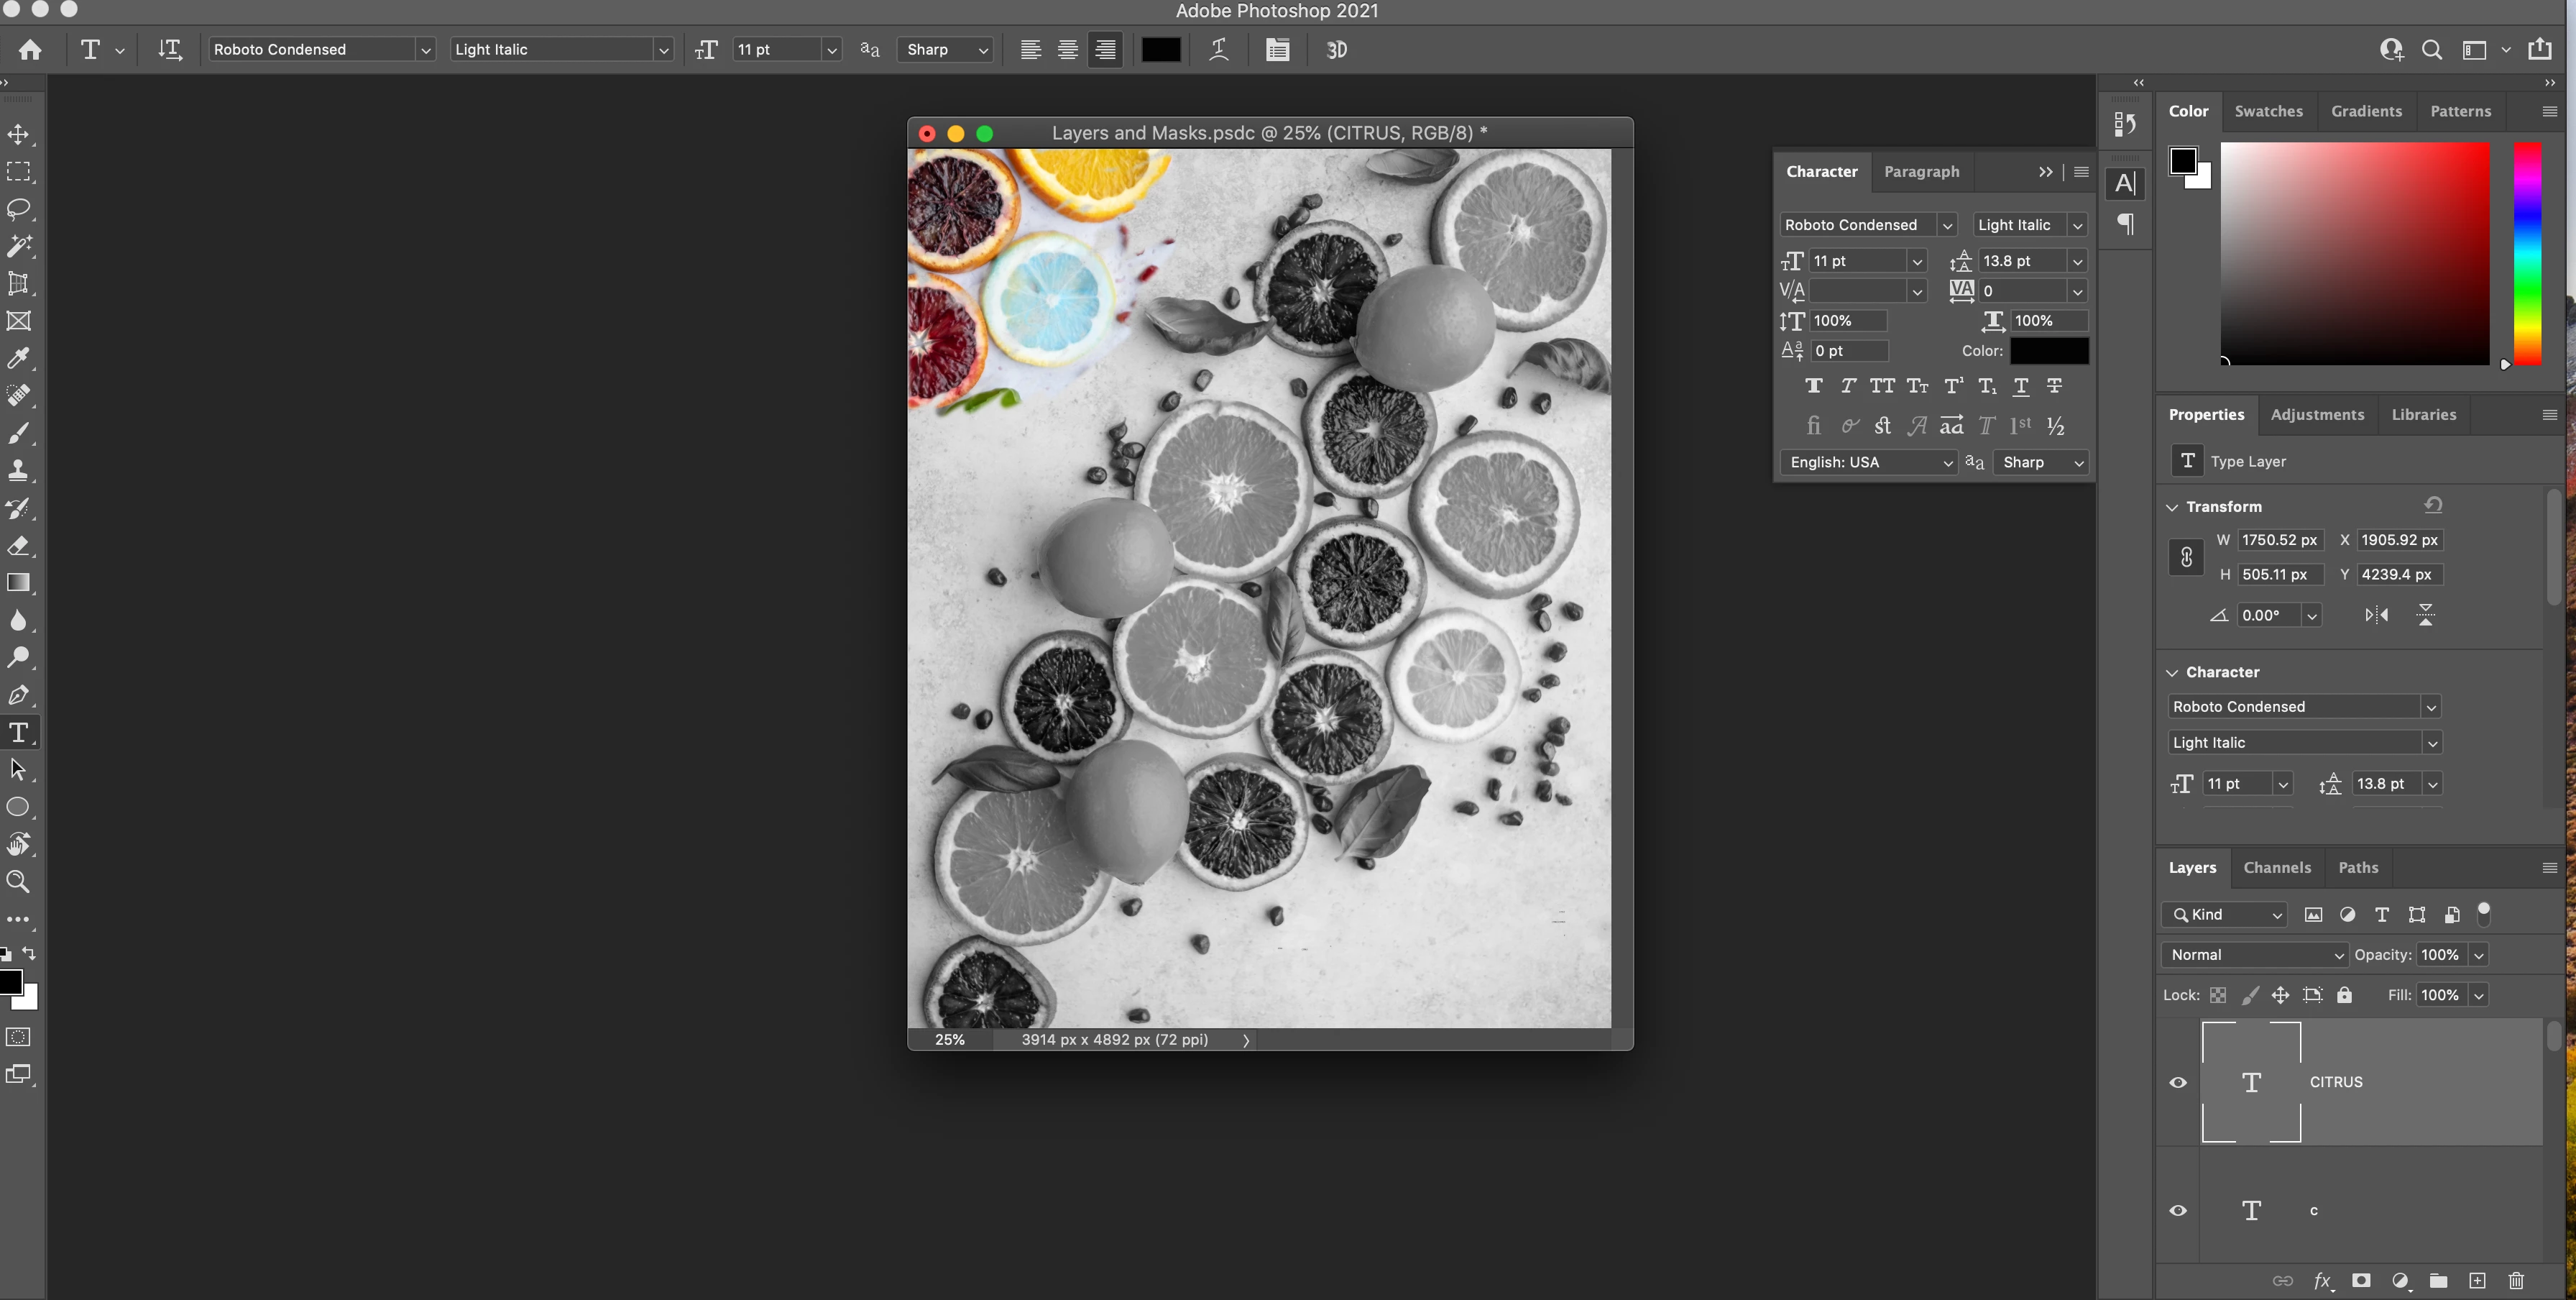Select the Eyedropper tool

coord(18,358)
